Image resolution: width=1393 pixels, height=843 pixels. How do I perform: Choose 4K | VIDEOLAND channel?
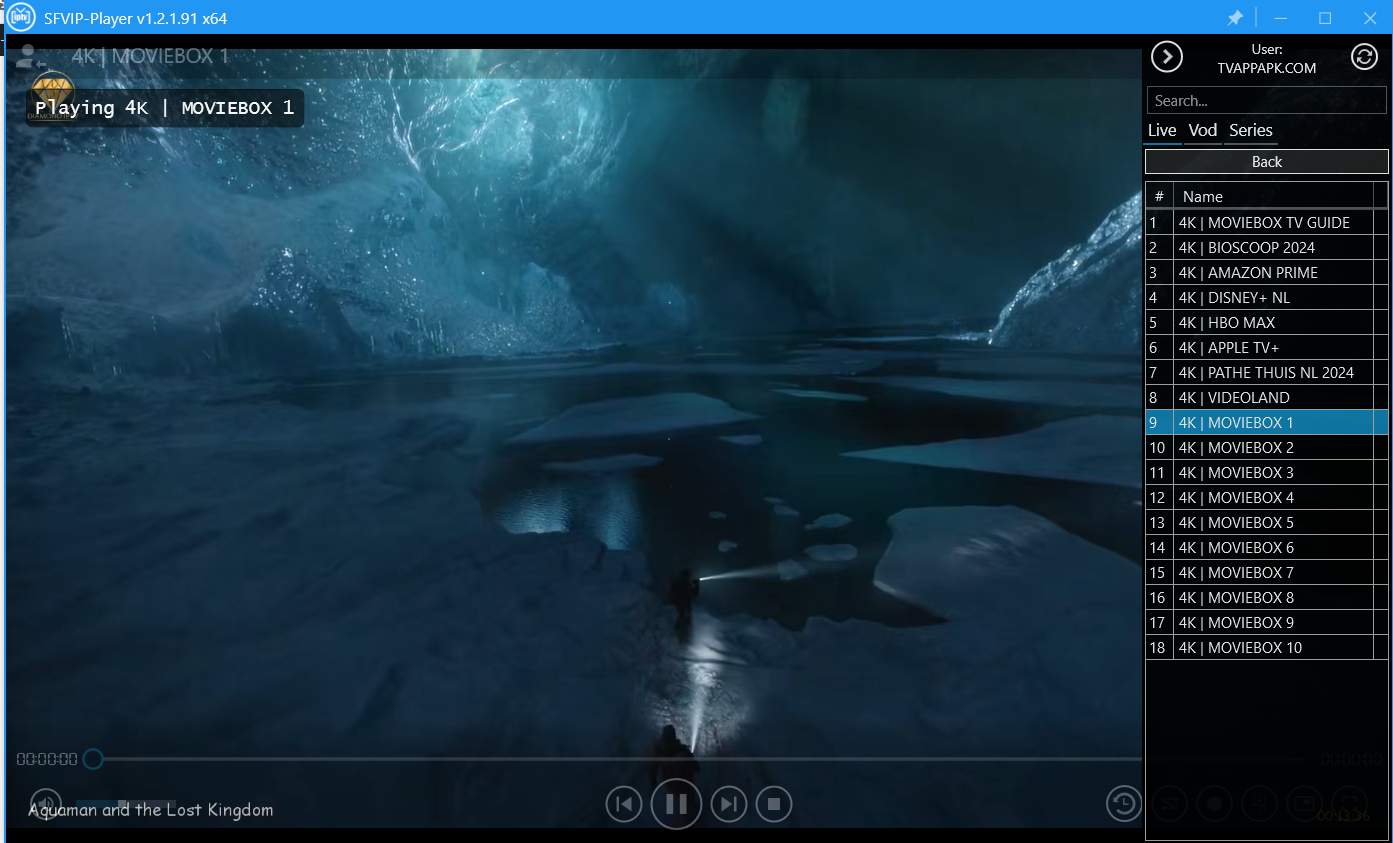click(1266, 397)
